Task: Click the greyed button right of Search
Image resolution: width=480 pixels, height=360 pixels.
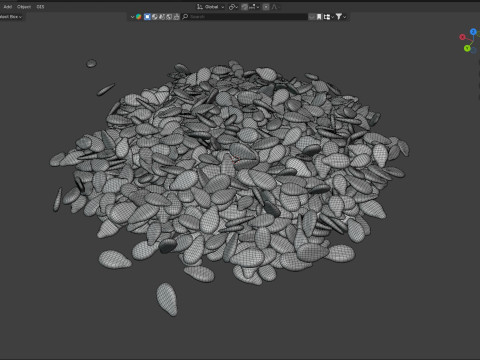Action: tap(312, 17)
